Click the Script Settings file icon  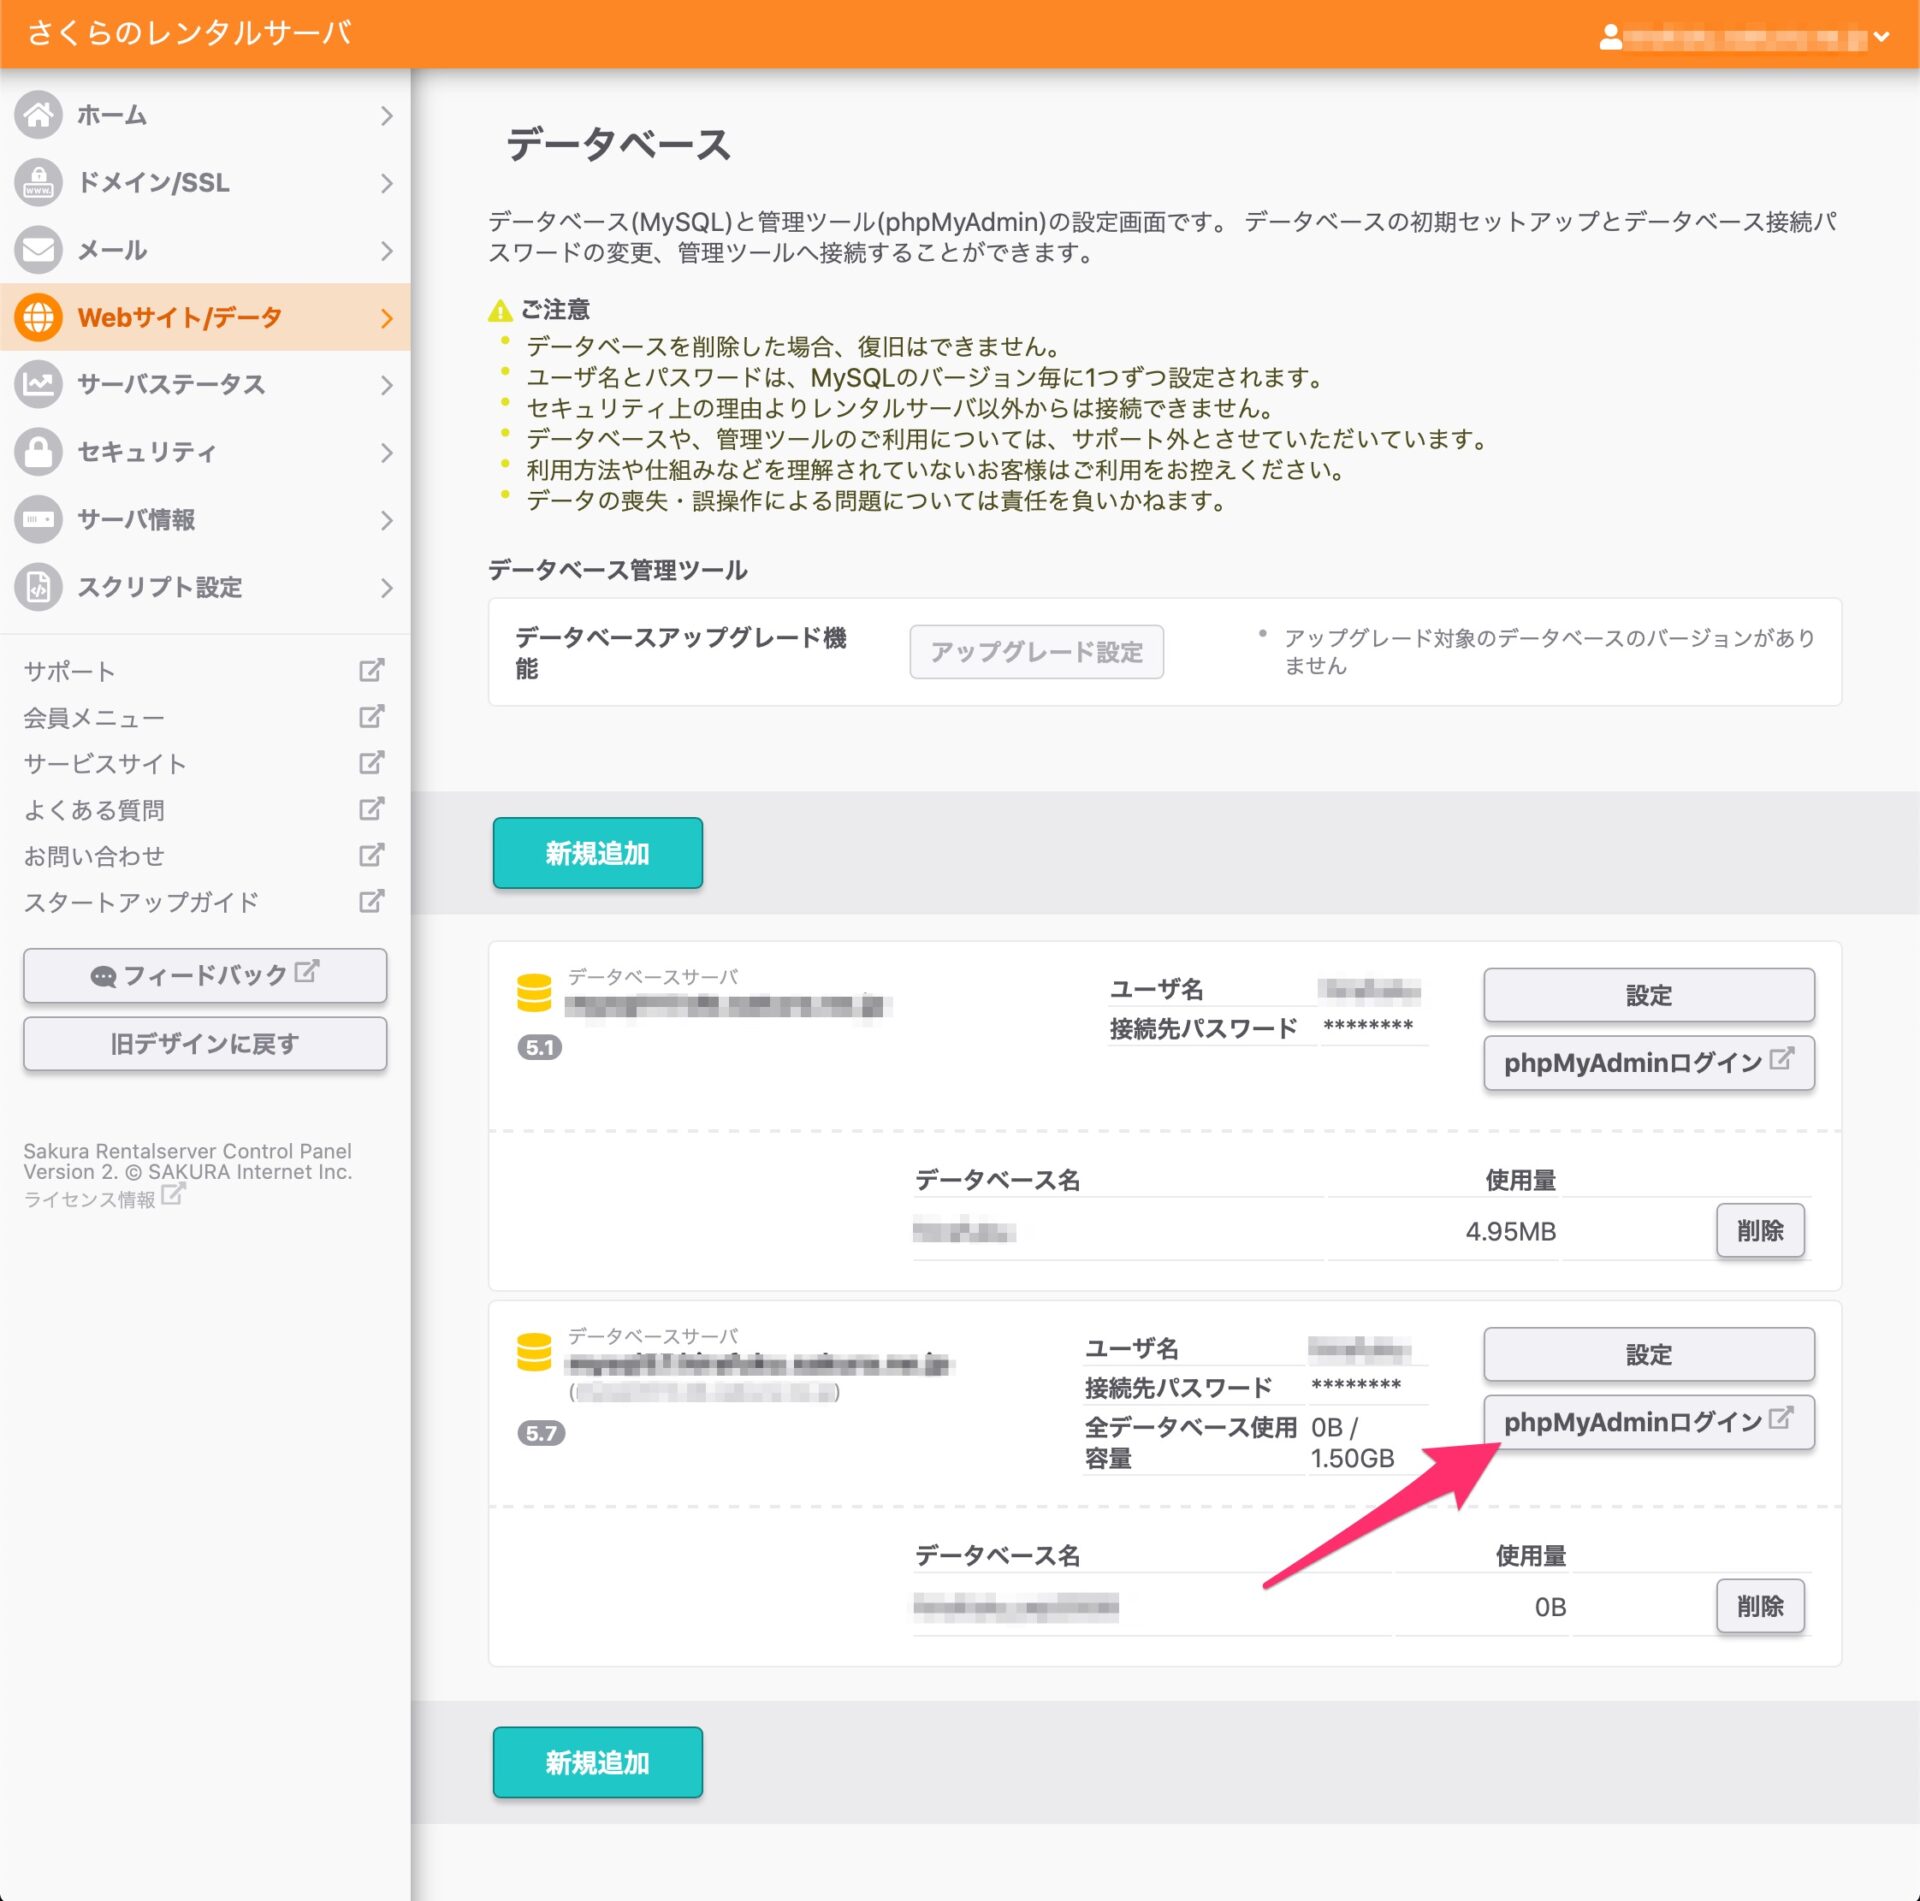tap(39, 587)
